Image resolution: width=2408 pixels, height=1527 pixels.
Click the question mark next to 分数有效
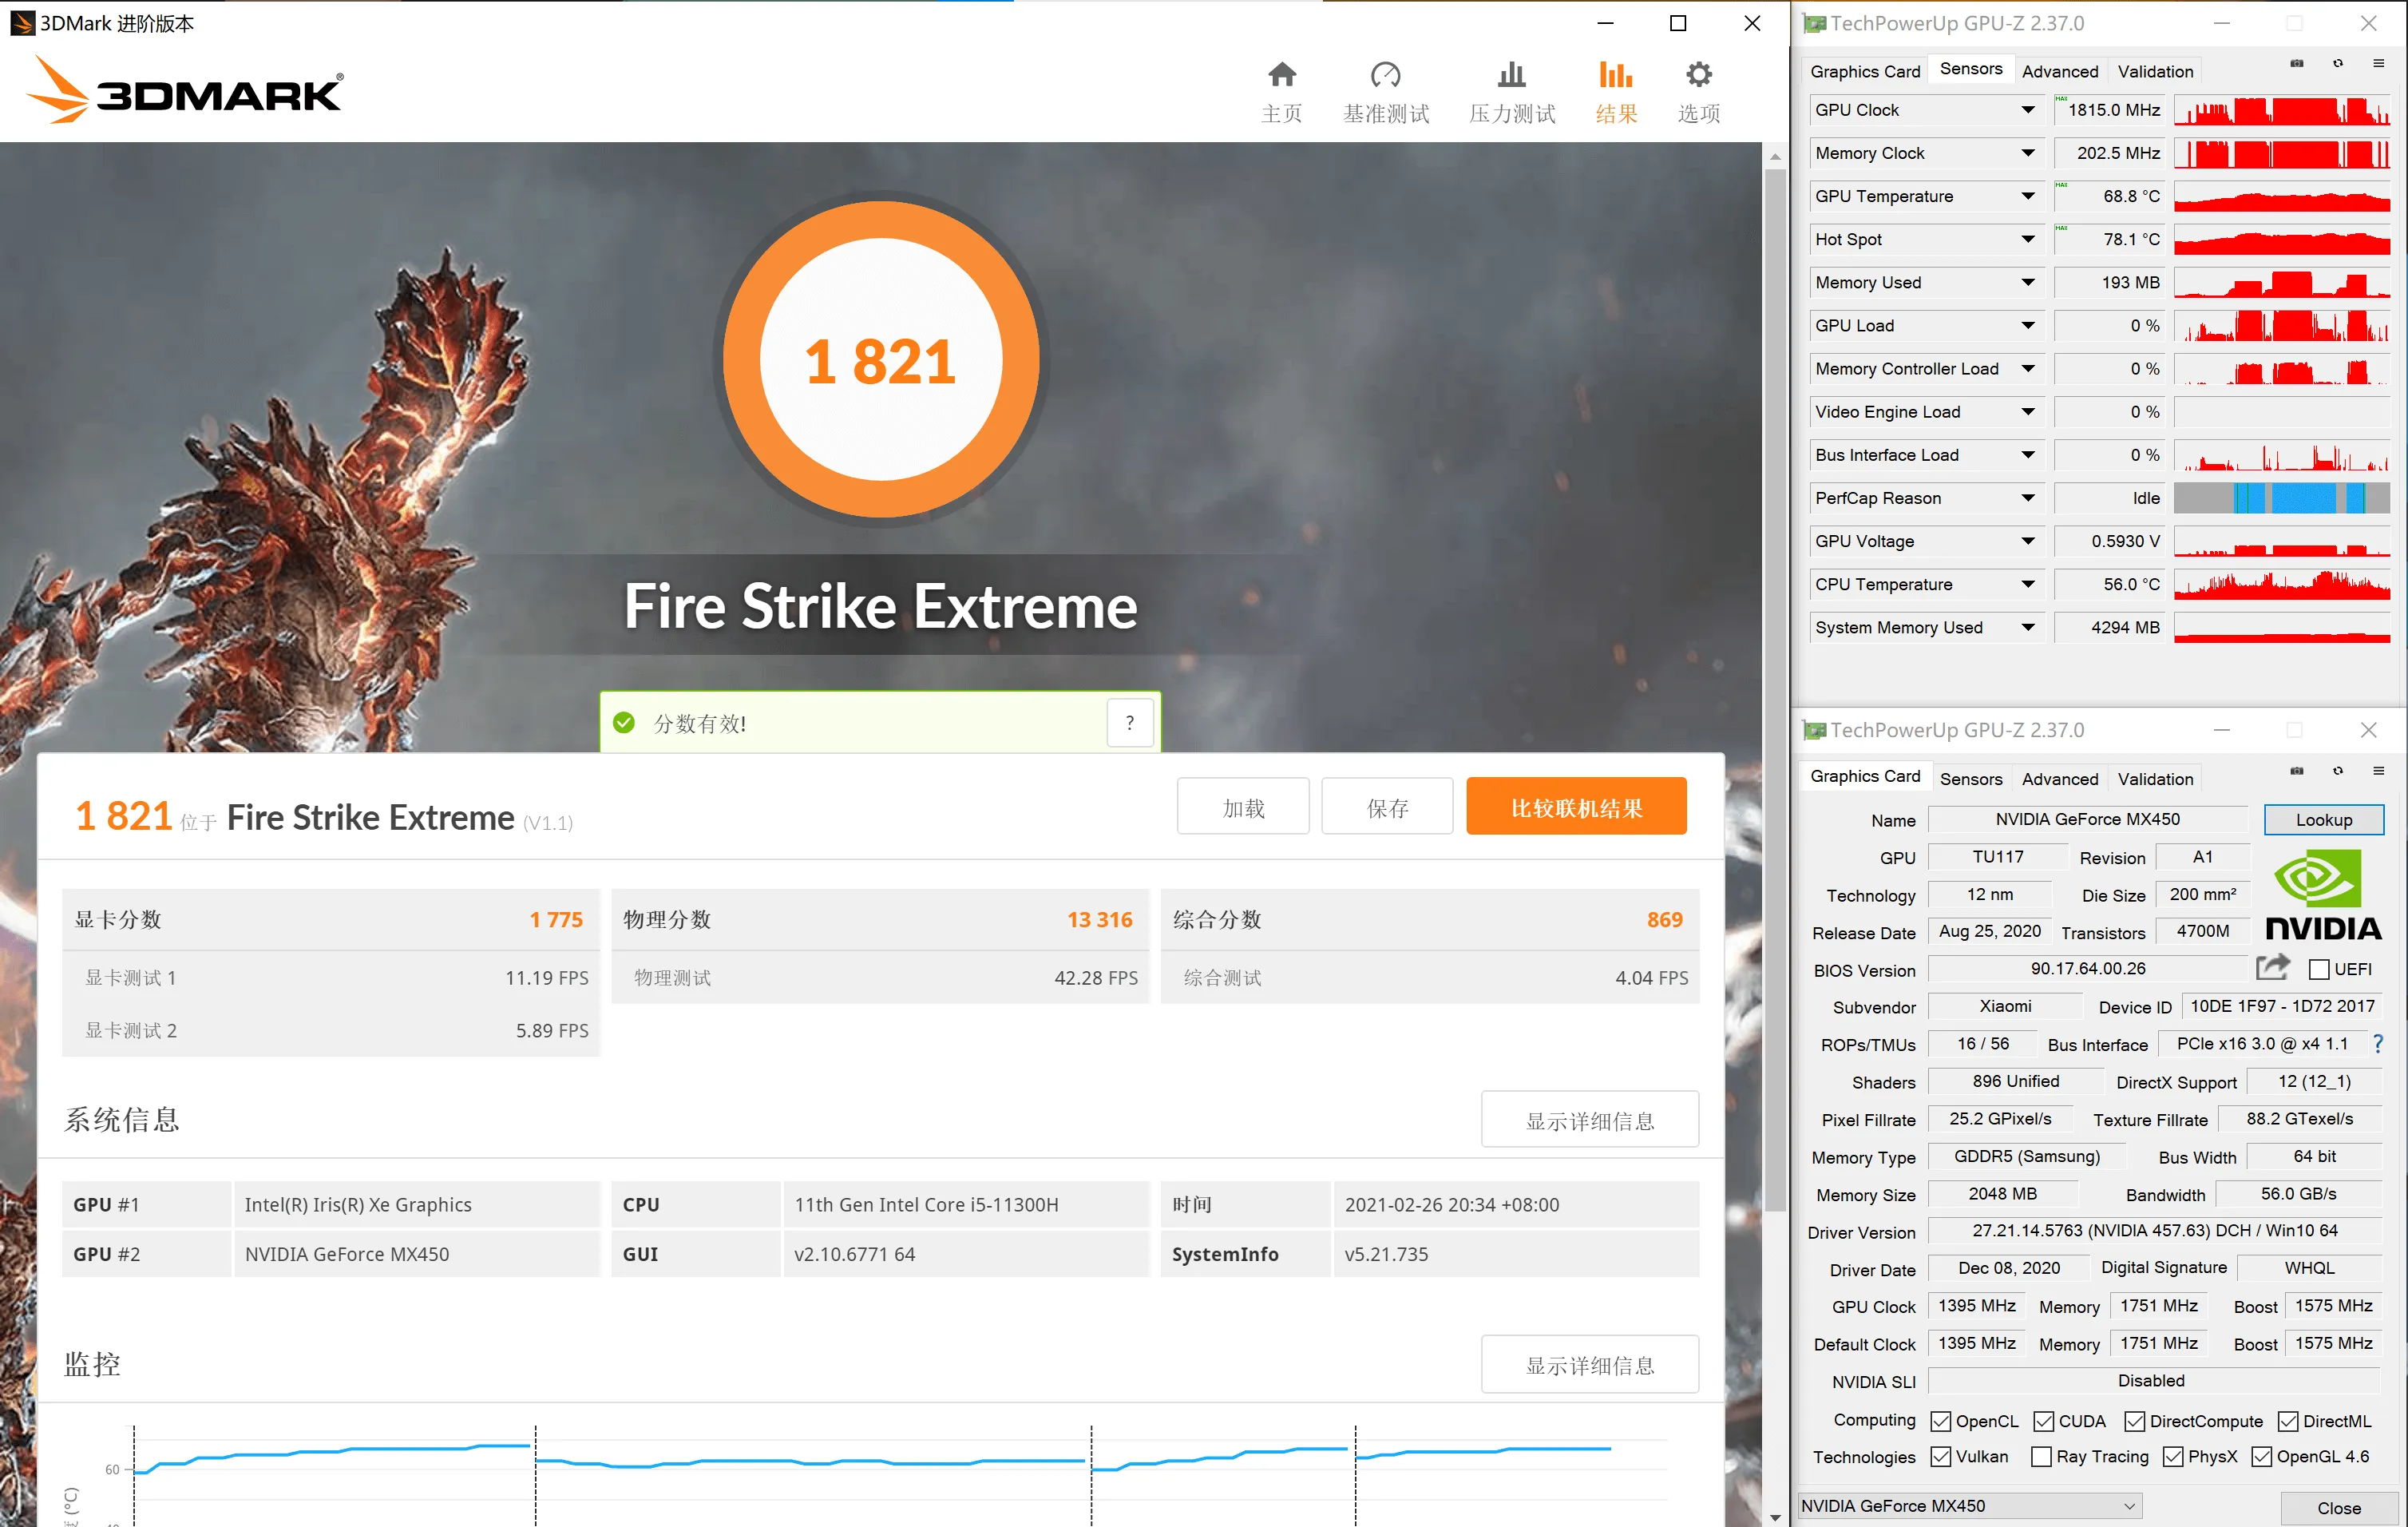(1130, 723)
